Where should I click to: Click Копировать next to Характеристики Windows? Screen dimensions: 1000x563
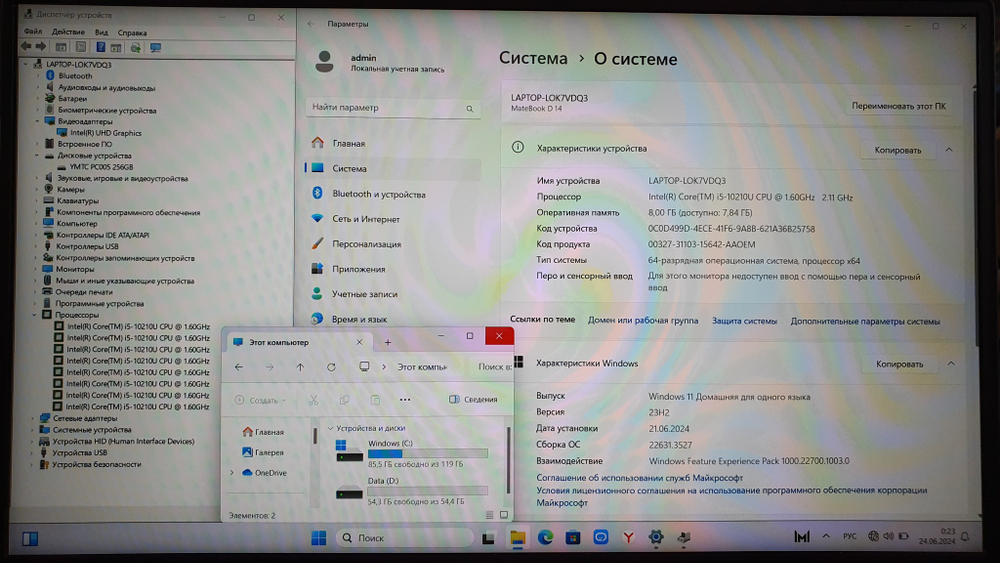point(899,364)
